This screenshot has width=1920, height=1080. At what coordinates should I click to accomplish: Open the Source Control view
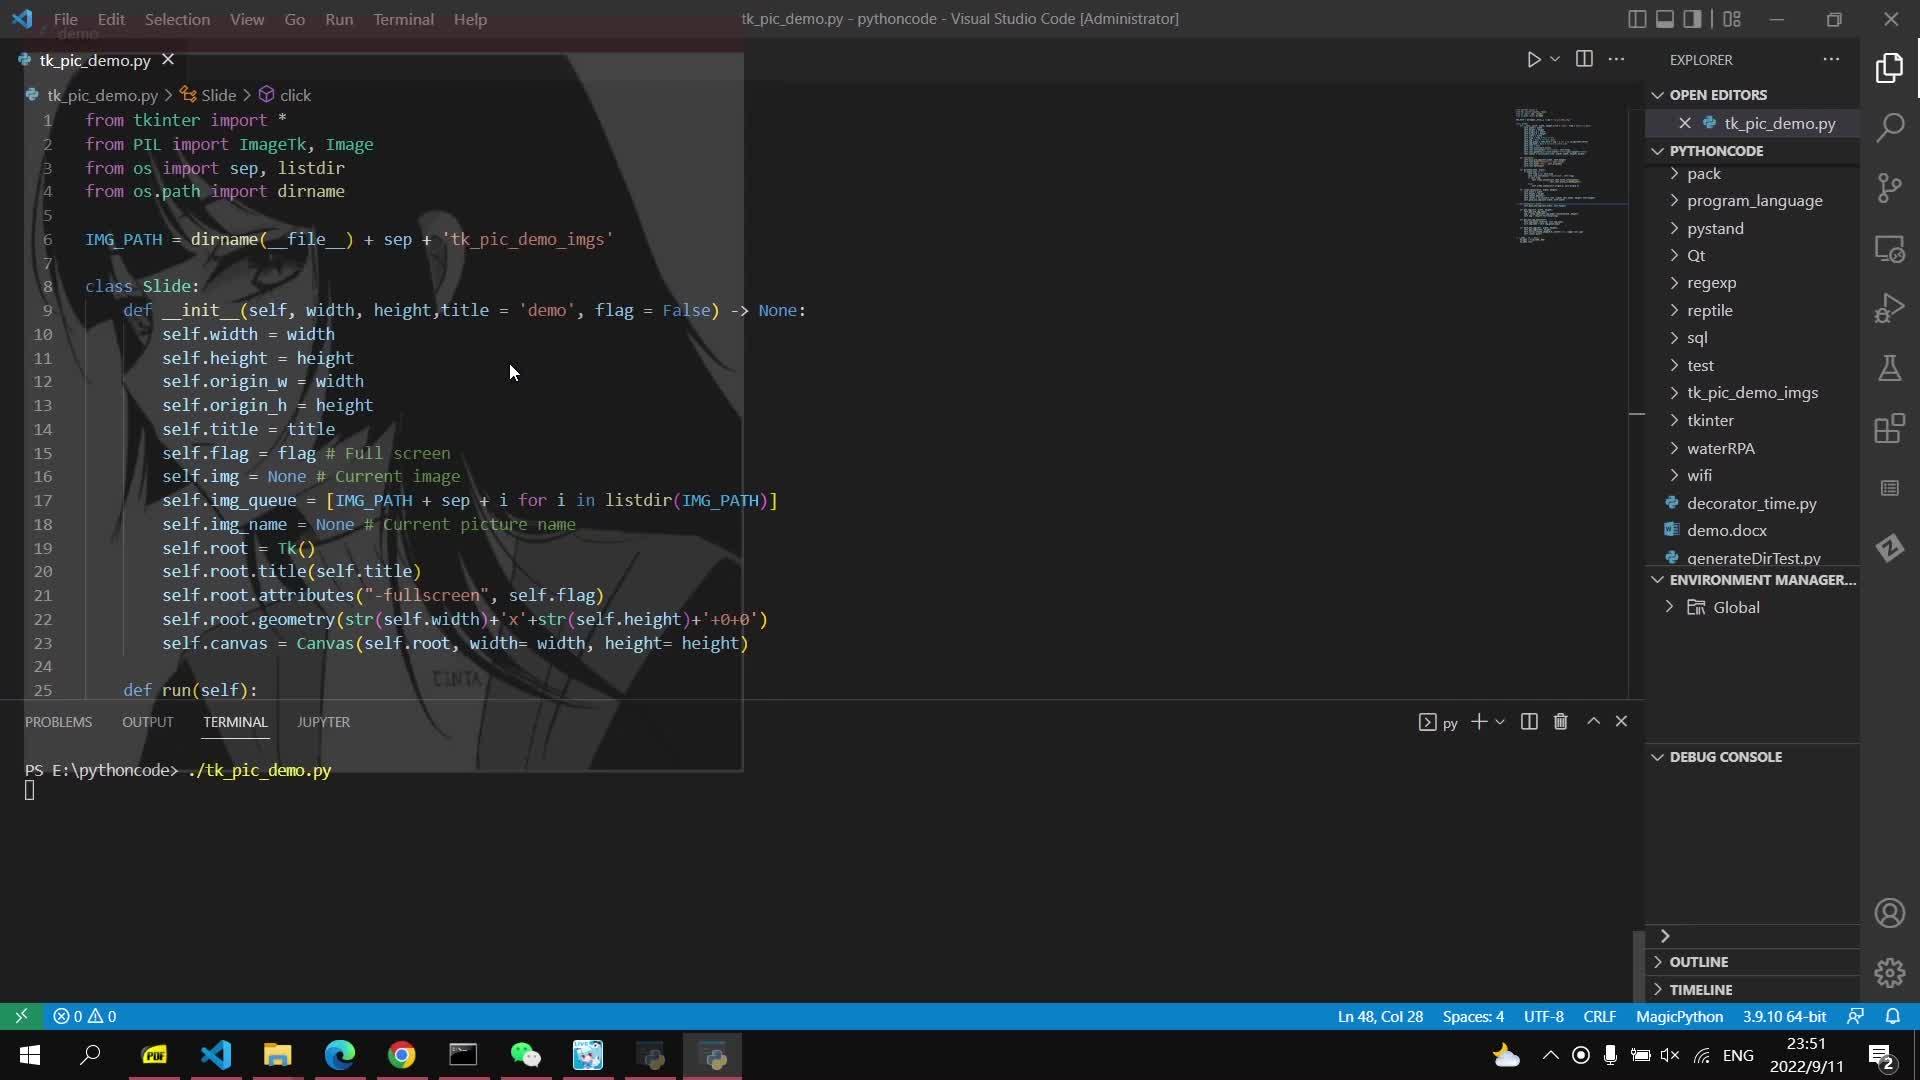point(1889,188)
